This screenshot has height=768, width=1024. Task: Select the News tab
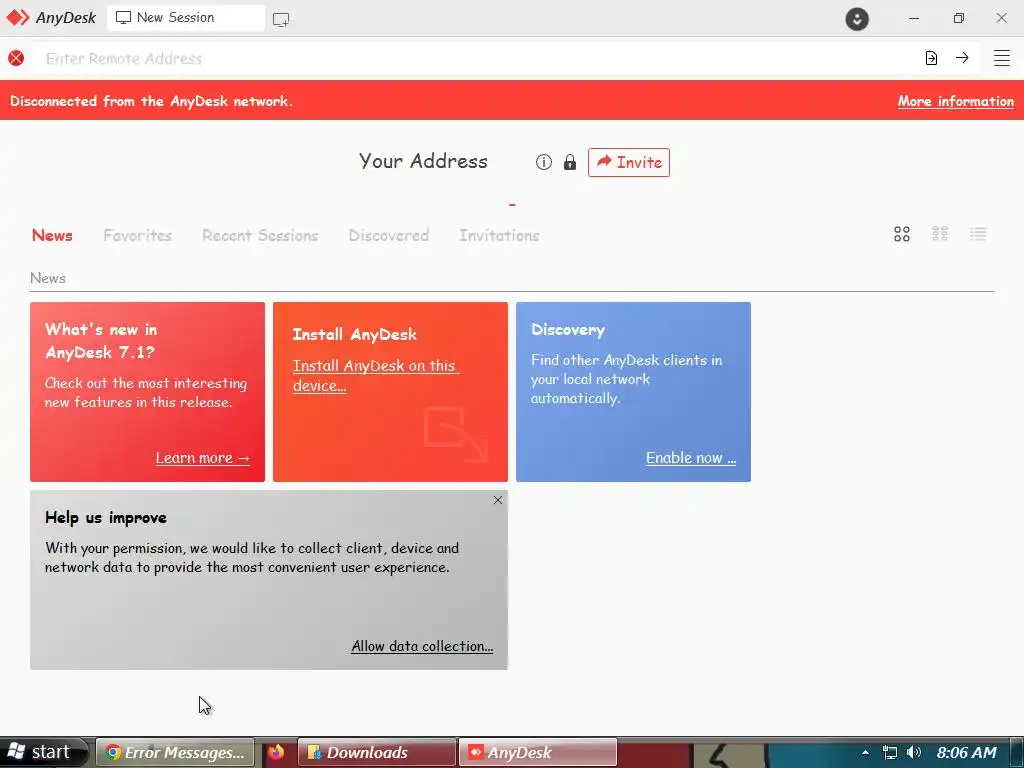[x=52, y=235]
